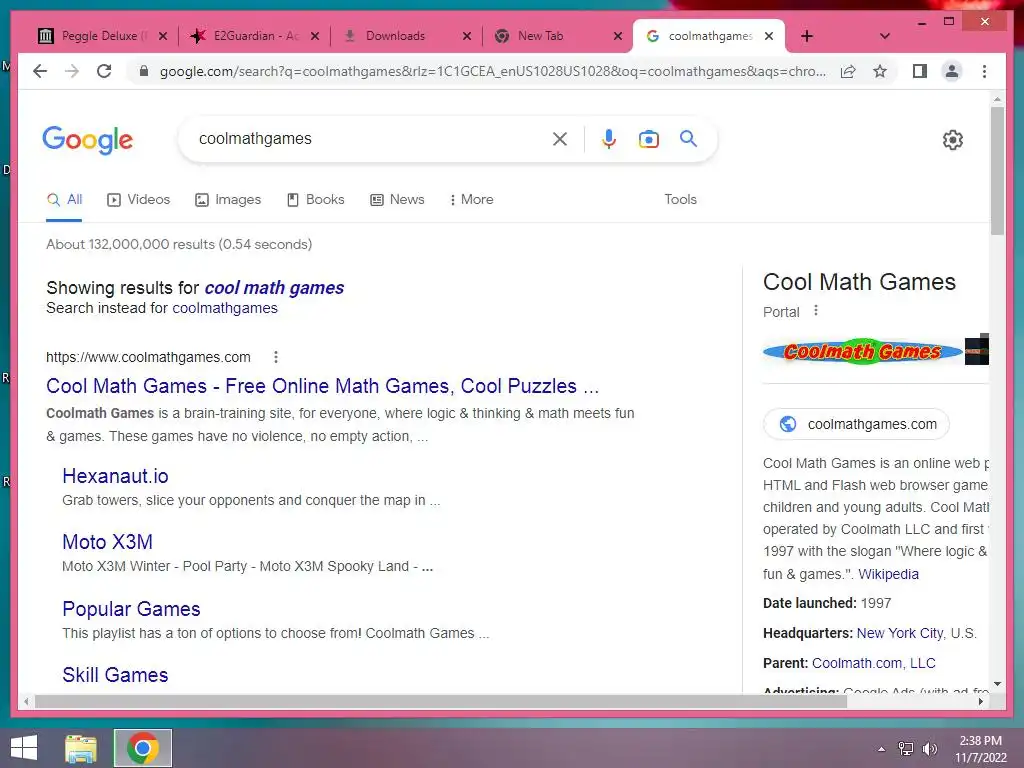Click the scroll down arrow of page scrollbar
The height and width of the screenshot is (768, 1024).
pos(997,684)
